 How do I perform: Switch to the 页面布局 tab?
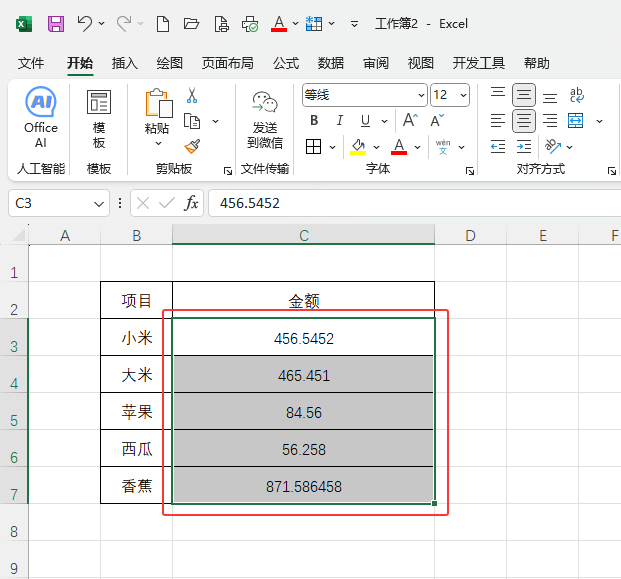click(x=227, y=63)
